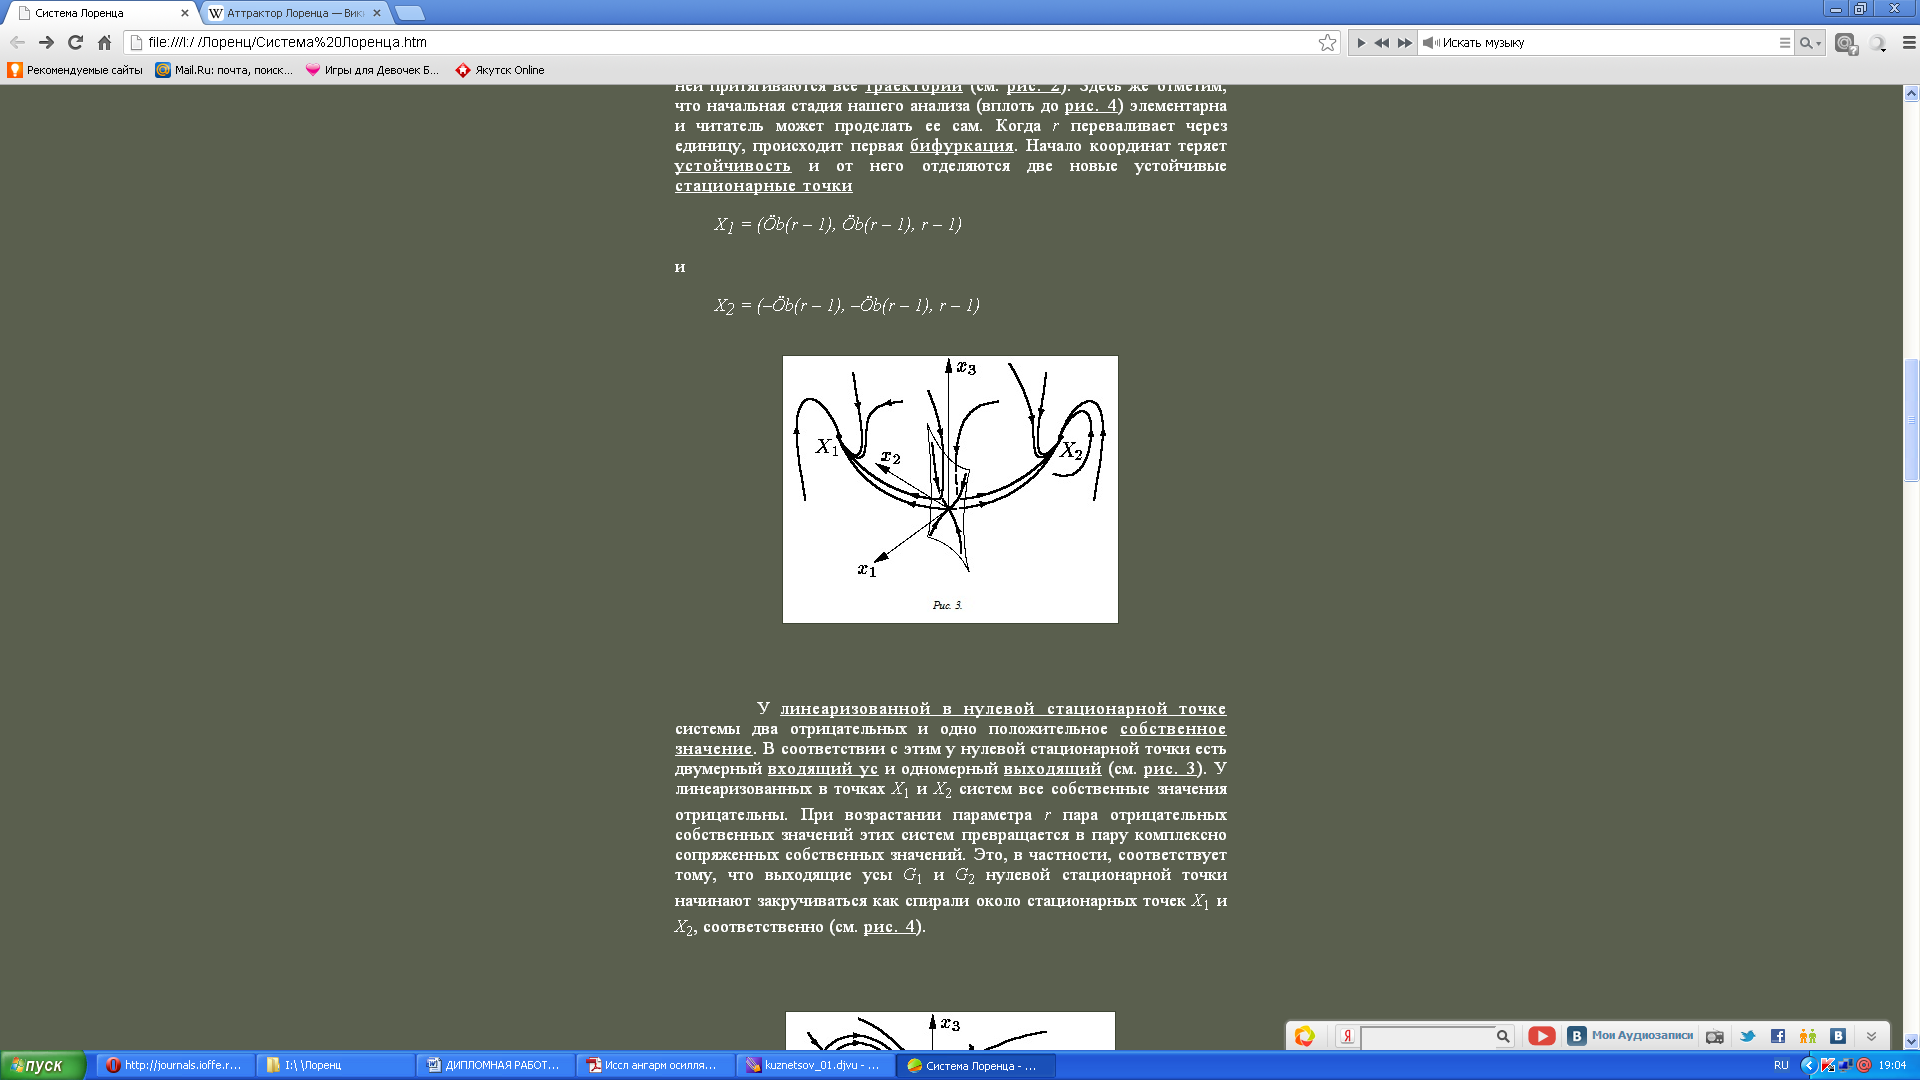The width and height of the screenshot is (1920, 1080).
Task: Click the page scrollbar up arrow
Action: tap(1911, 93)
